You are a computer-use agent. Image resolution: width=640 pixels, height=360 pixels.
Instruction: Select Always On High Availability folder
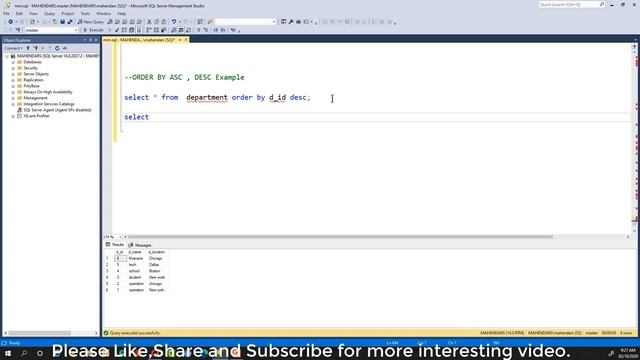(48, 92)
